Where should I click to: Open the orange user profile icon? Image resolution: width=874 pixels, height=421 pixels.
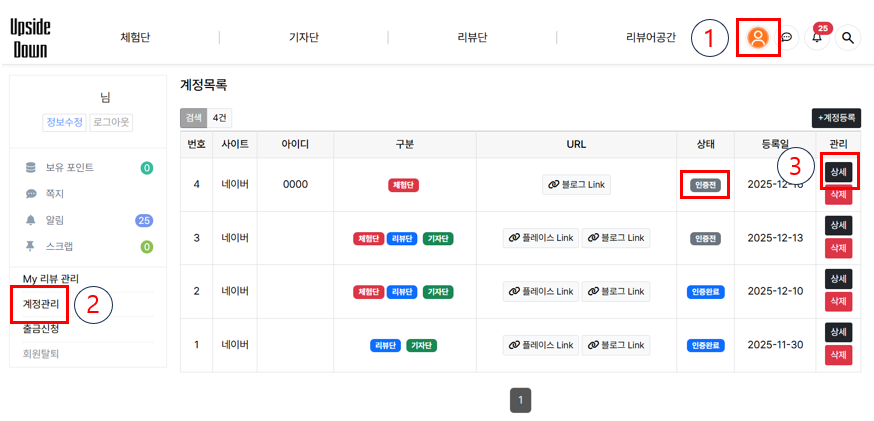pos(757,38)
